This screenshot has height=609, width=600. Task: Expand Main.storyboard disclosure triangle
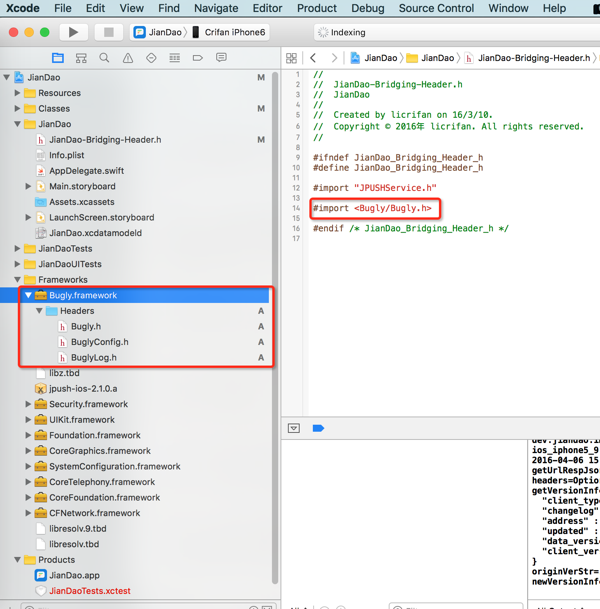point(28,186)
